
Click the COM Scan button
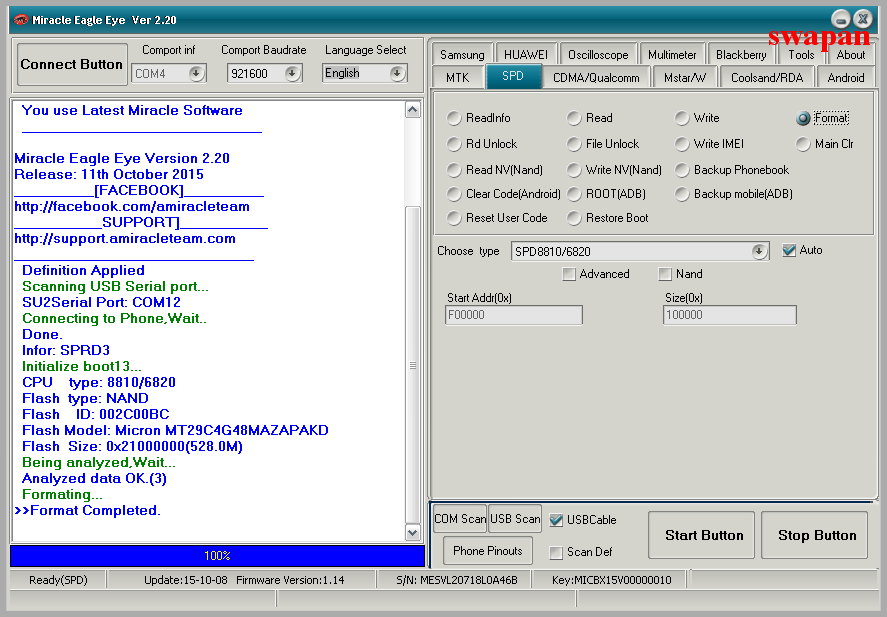tap(460, 519)
